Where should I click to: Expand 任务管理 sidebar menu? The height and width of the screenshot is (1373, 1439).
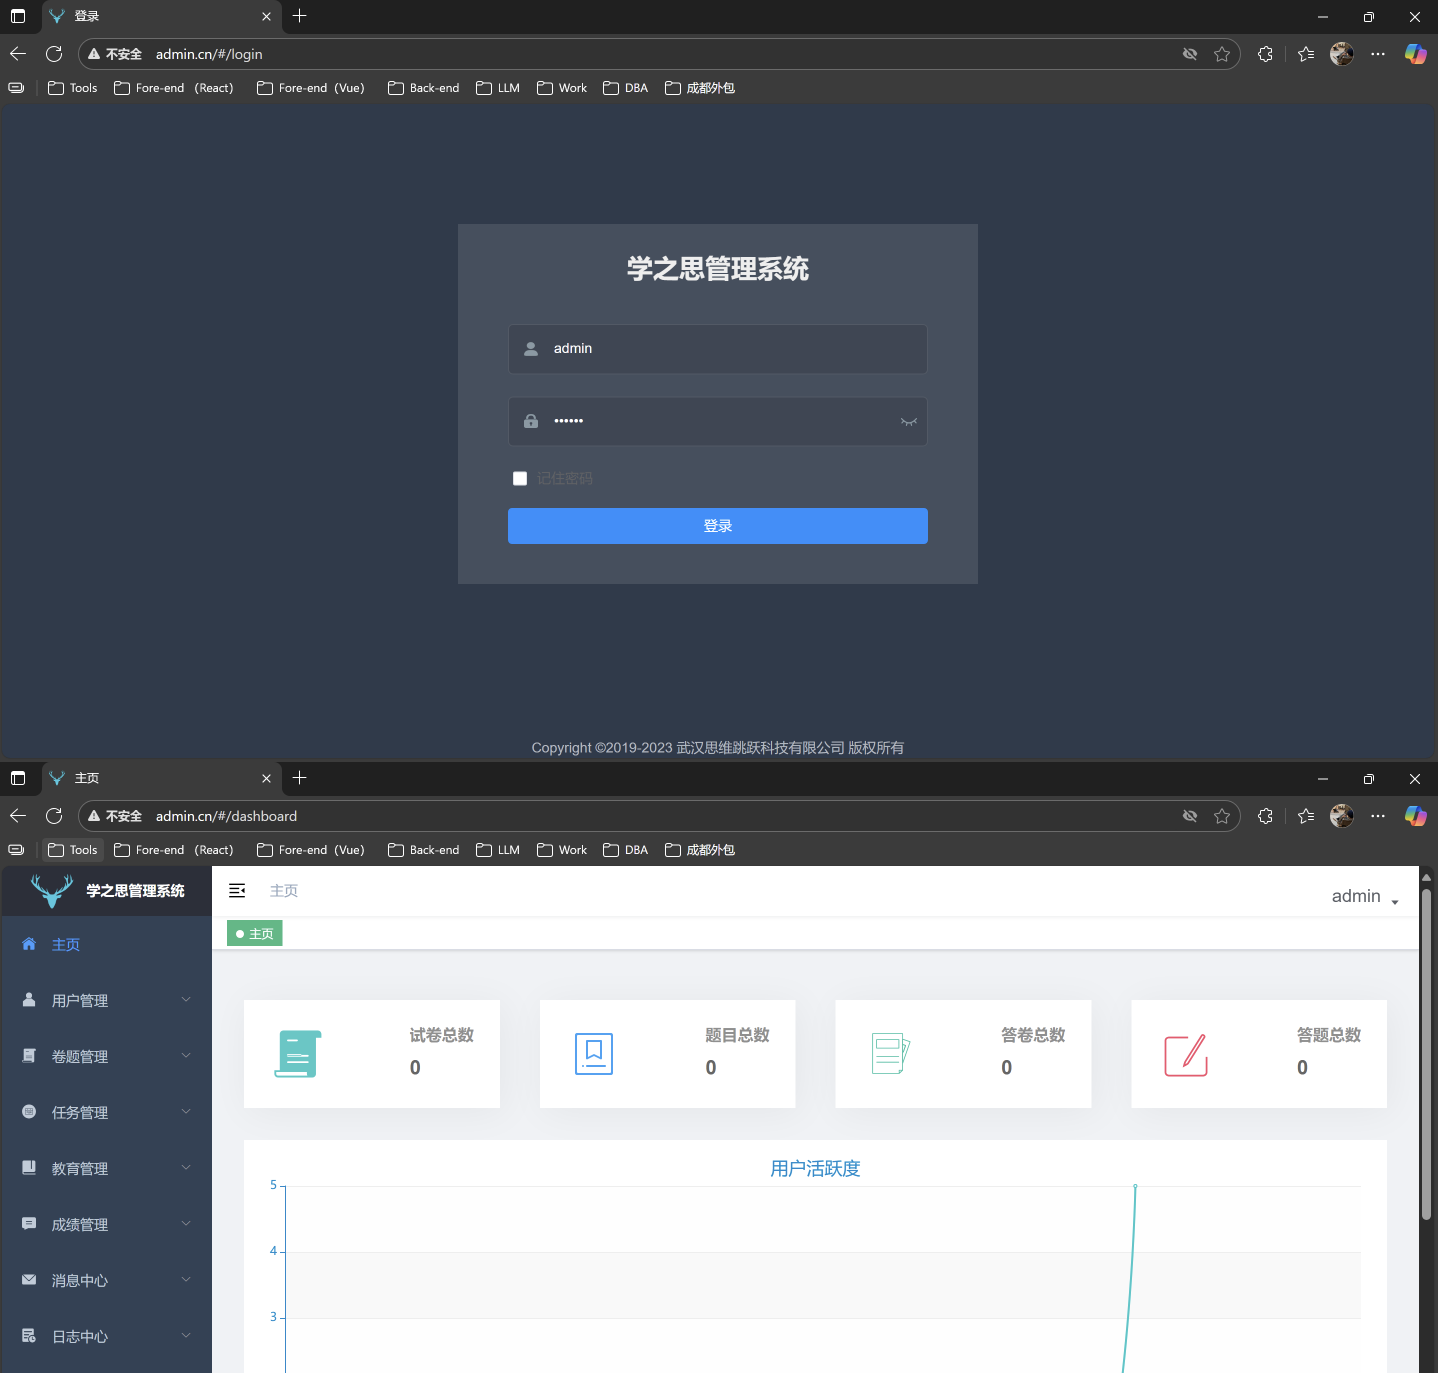tap(106, 1113)
